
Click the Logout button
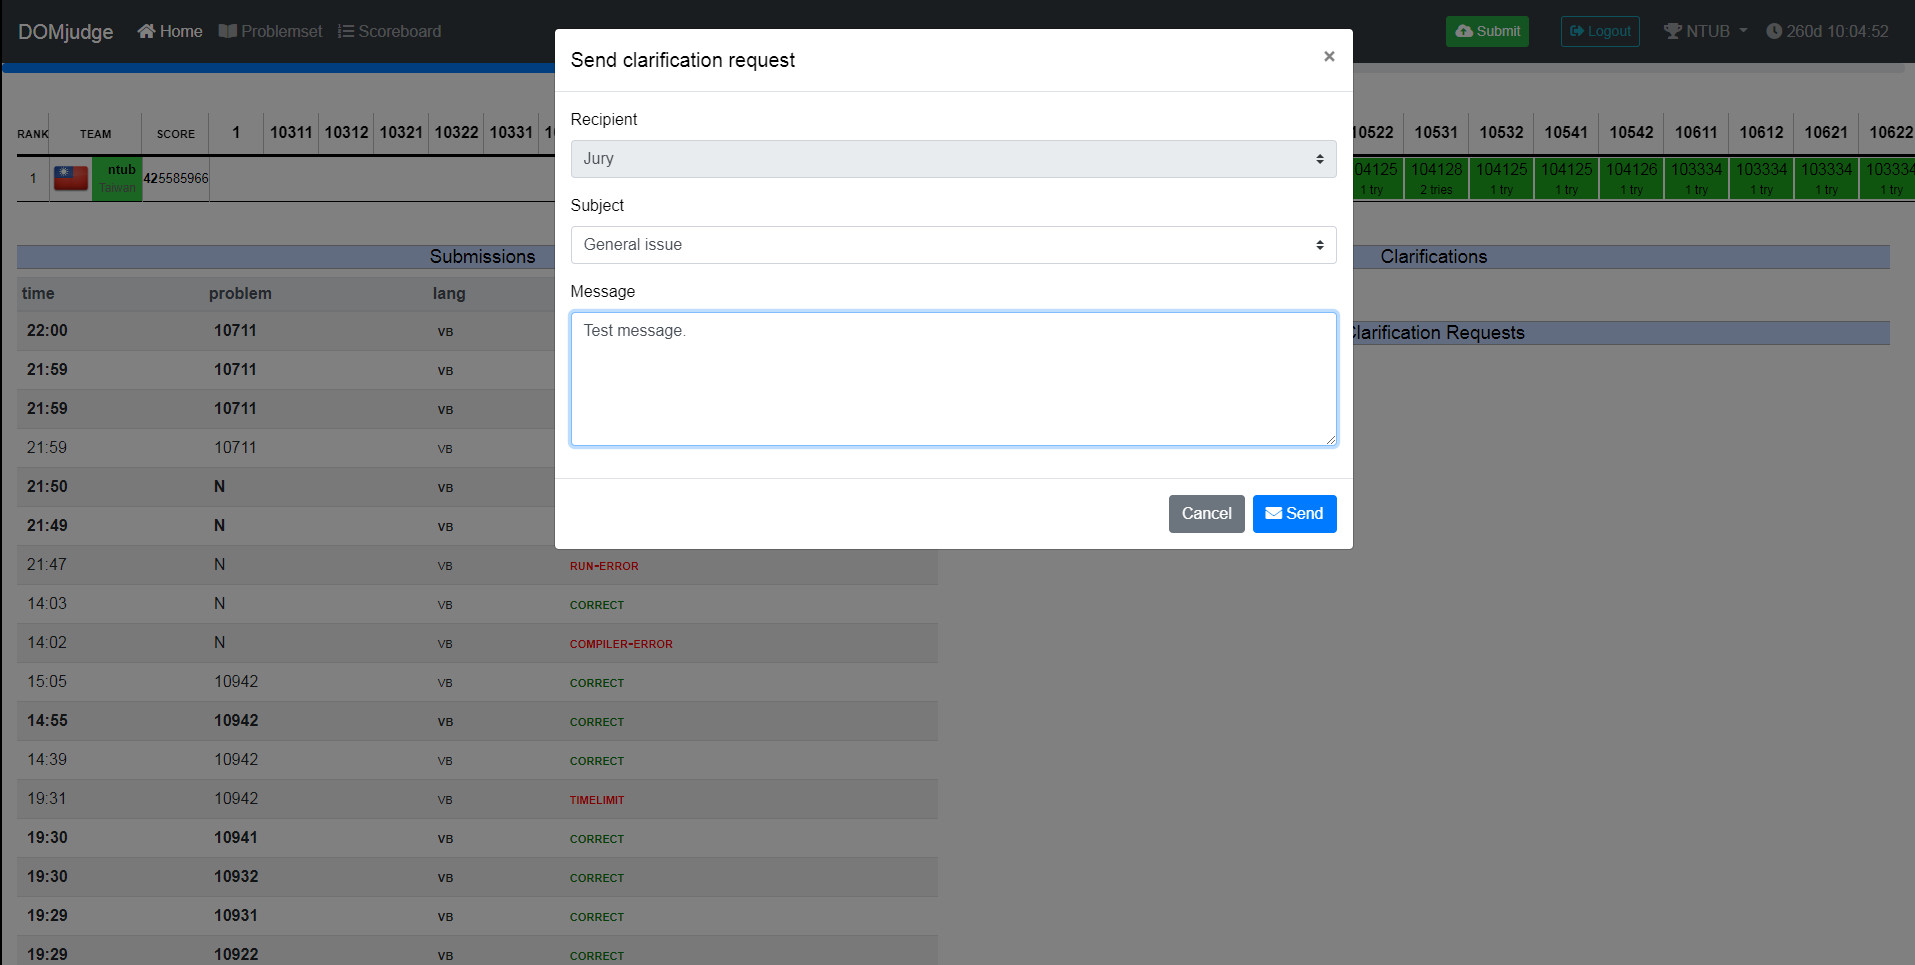[1599, 31]
